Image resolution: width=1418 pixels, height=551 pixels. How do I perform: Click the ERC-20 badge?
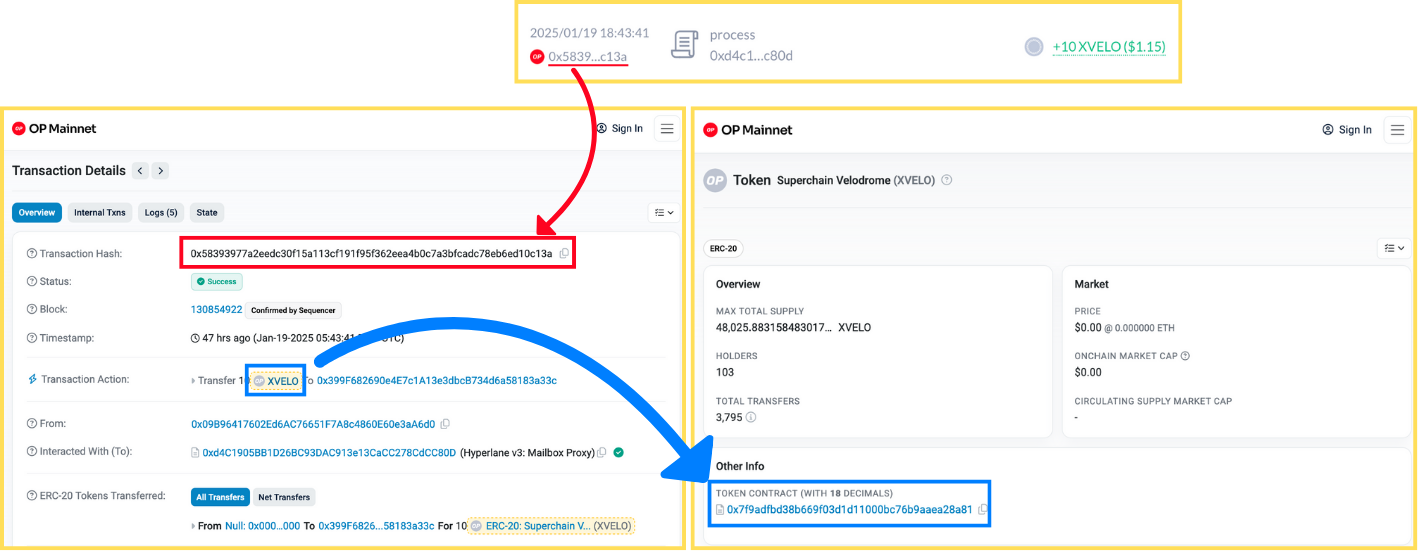(x=723, y=248)
